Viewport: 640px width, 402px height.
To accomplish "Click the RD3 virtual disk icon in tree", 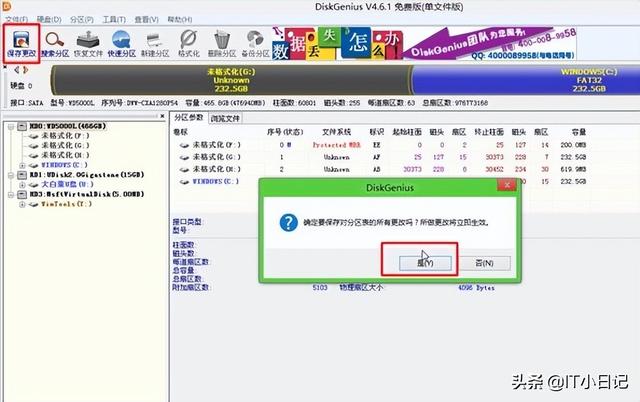I will 22,195.
